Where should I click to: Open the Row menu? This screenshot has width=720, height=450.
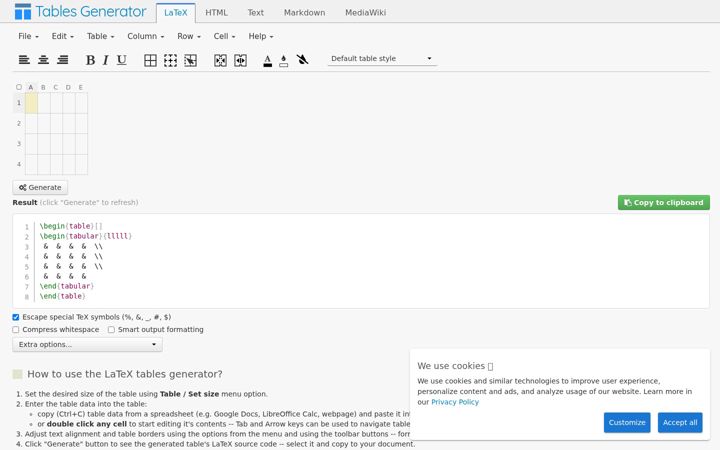[x=189, y=36]
